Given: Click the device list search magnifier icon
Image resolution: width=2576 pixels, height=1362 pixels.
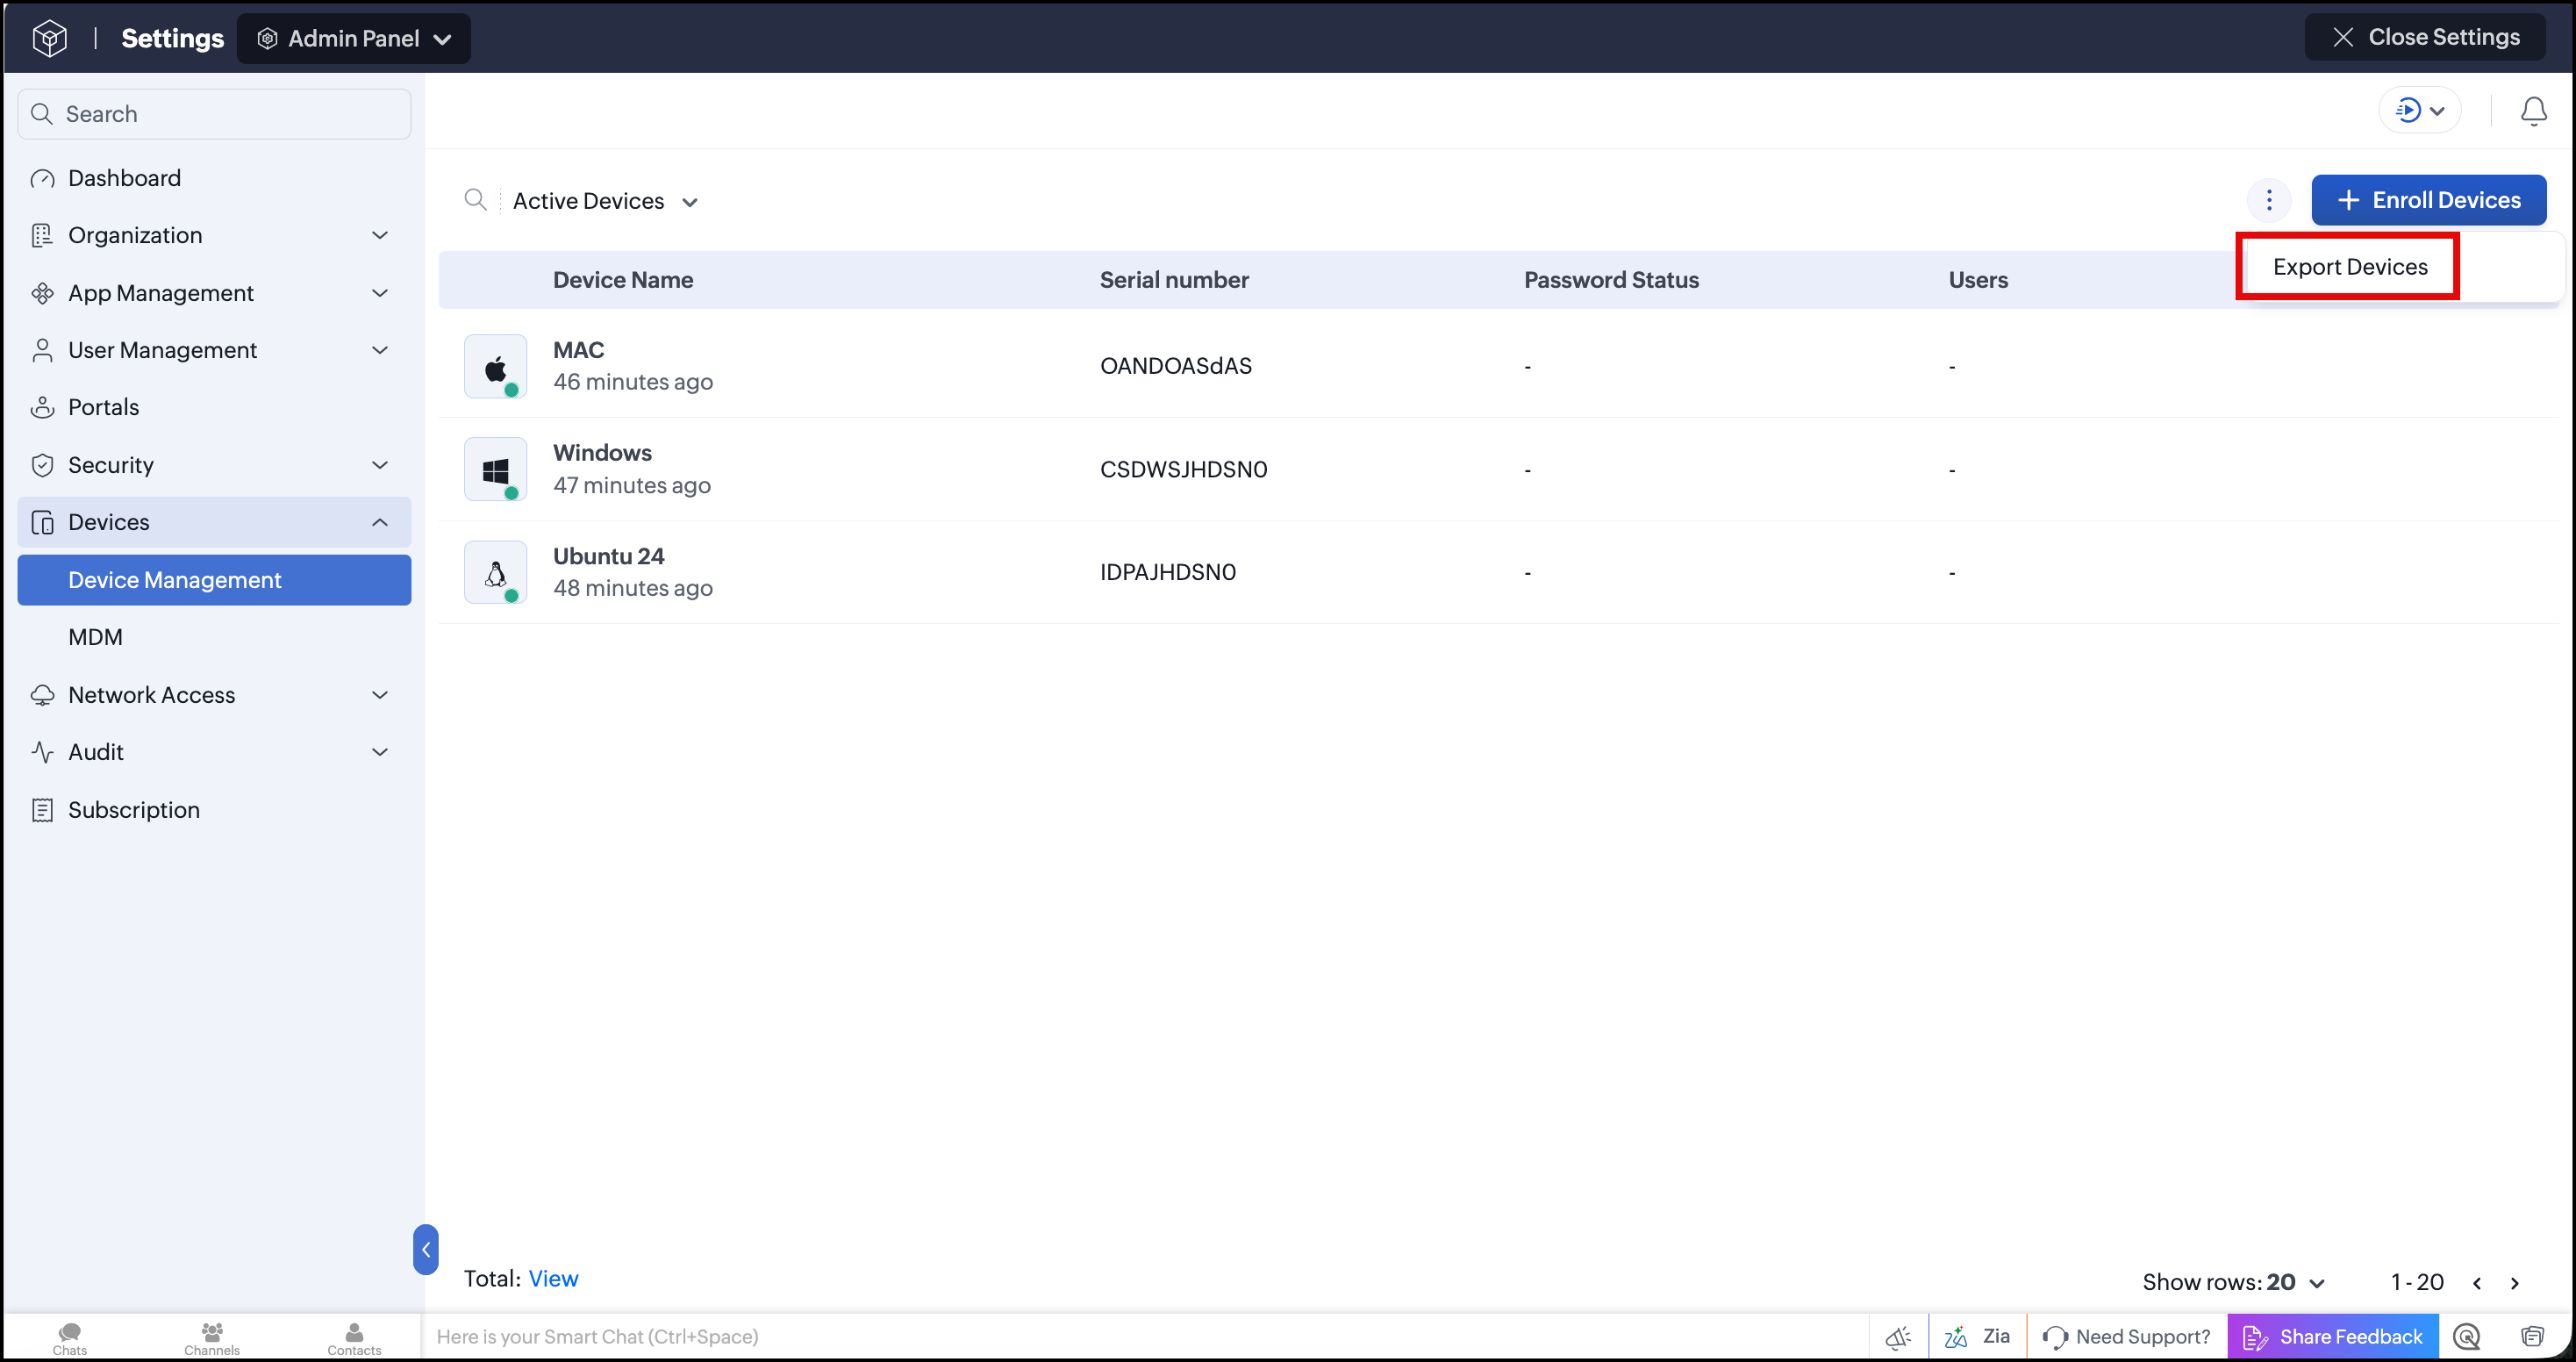Looking at the screenshot, I should click(x=475, y=200).
